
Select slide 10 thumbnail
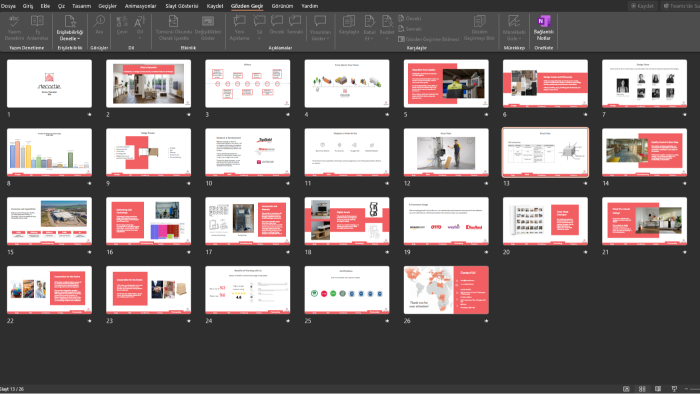(247, 153)
